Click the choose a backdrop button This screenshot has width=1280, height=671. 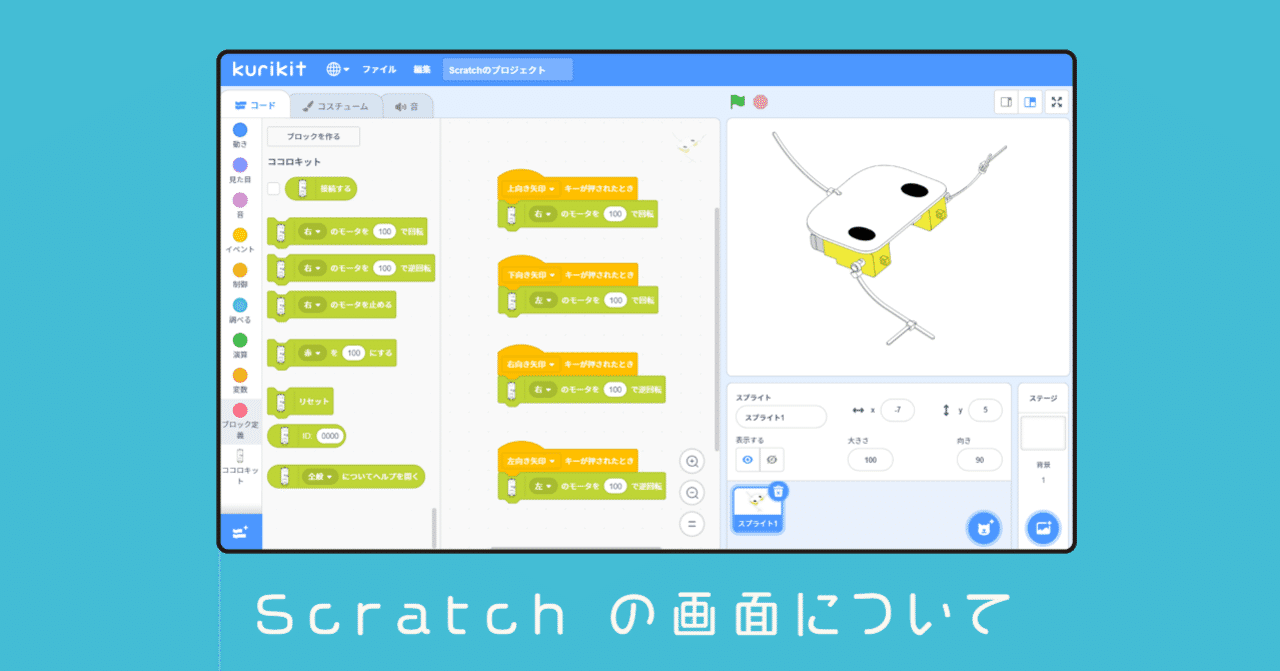click(x=1043, y=528)
